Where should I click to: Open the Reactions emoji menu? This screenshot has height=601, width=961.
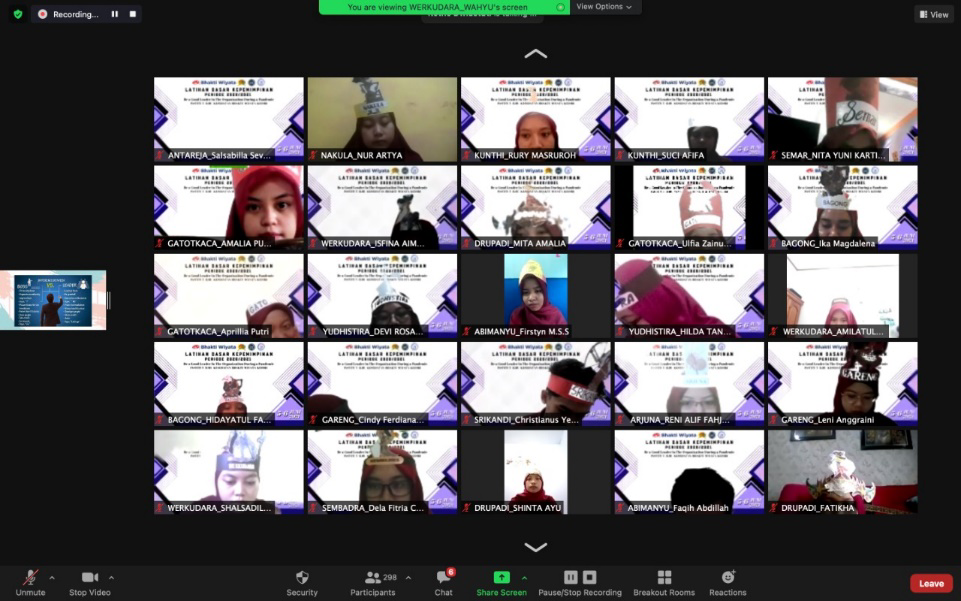728,578
